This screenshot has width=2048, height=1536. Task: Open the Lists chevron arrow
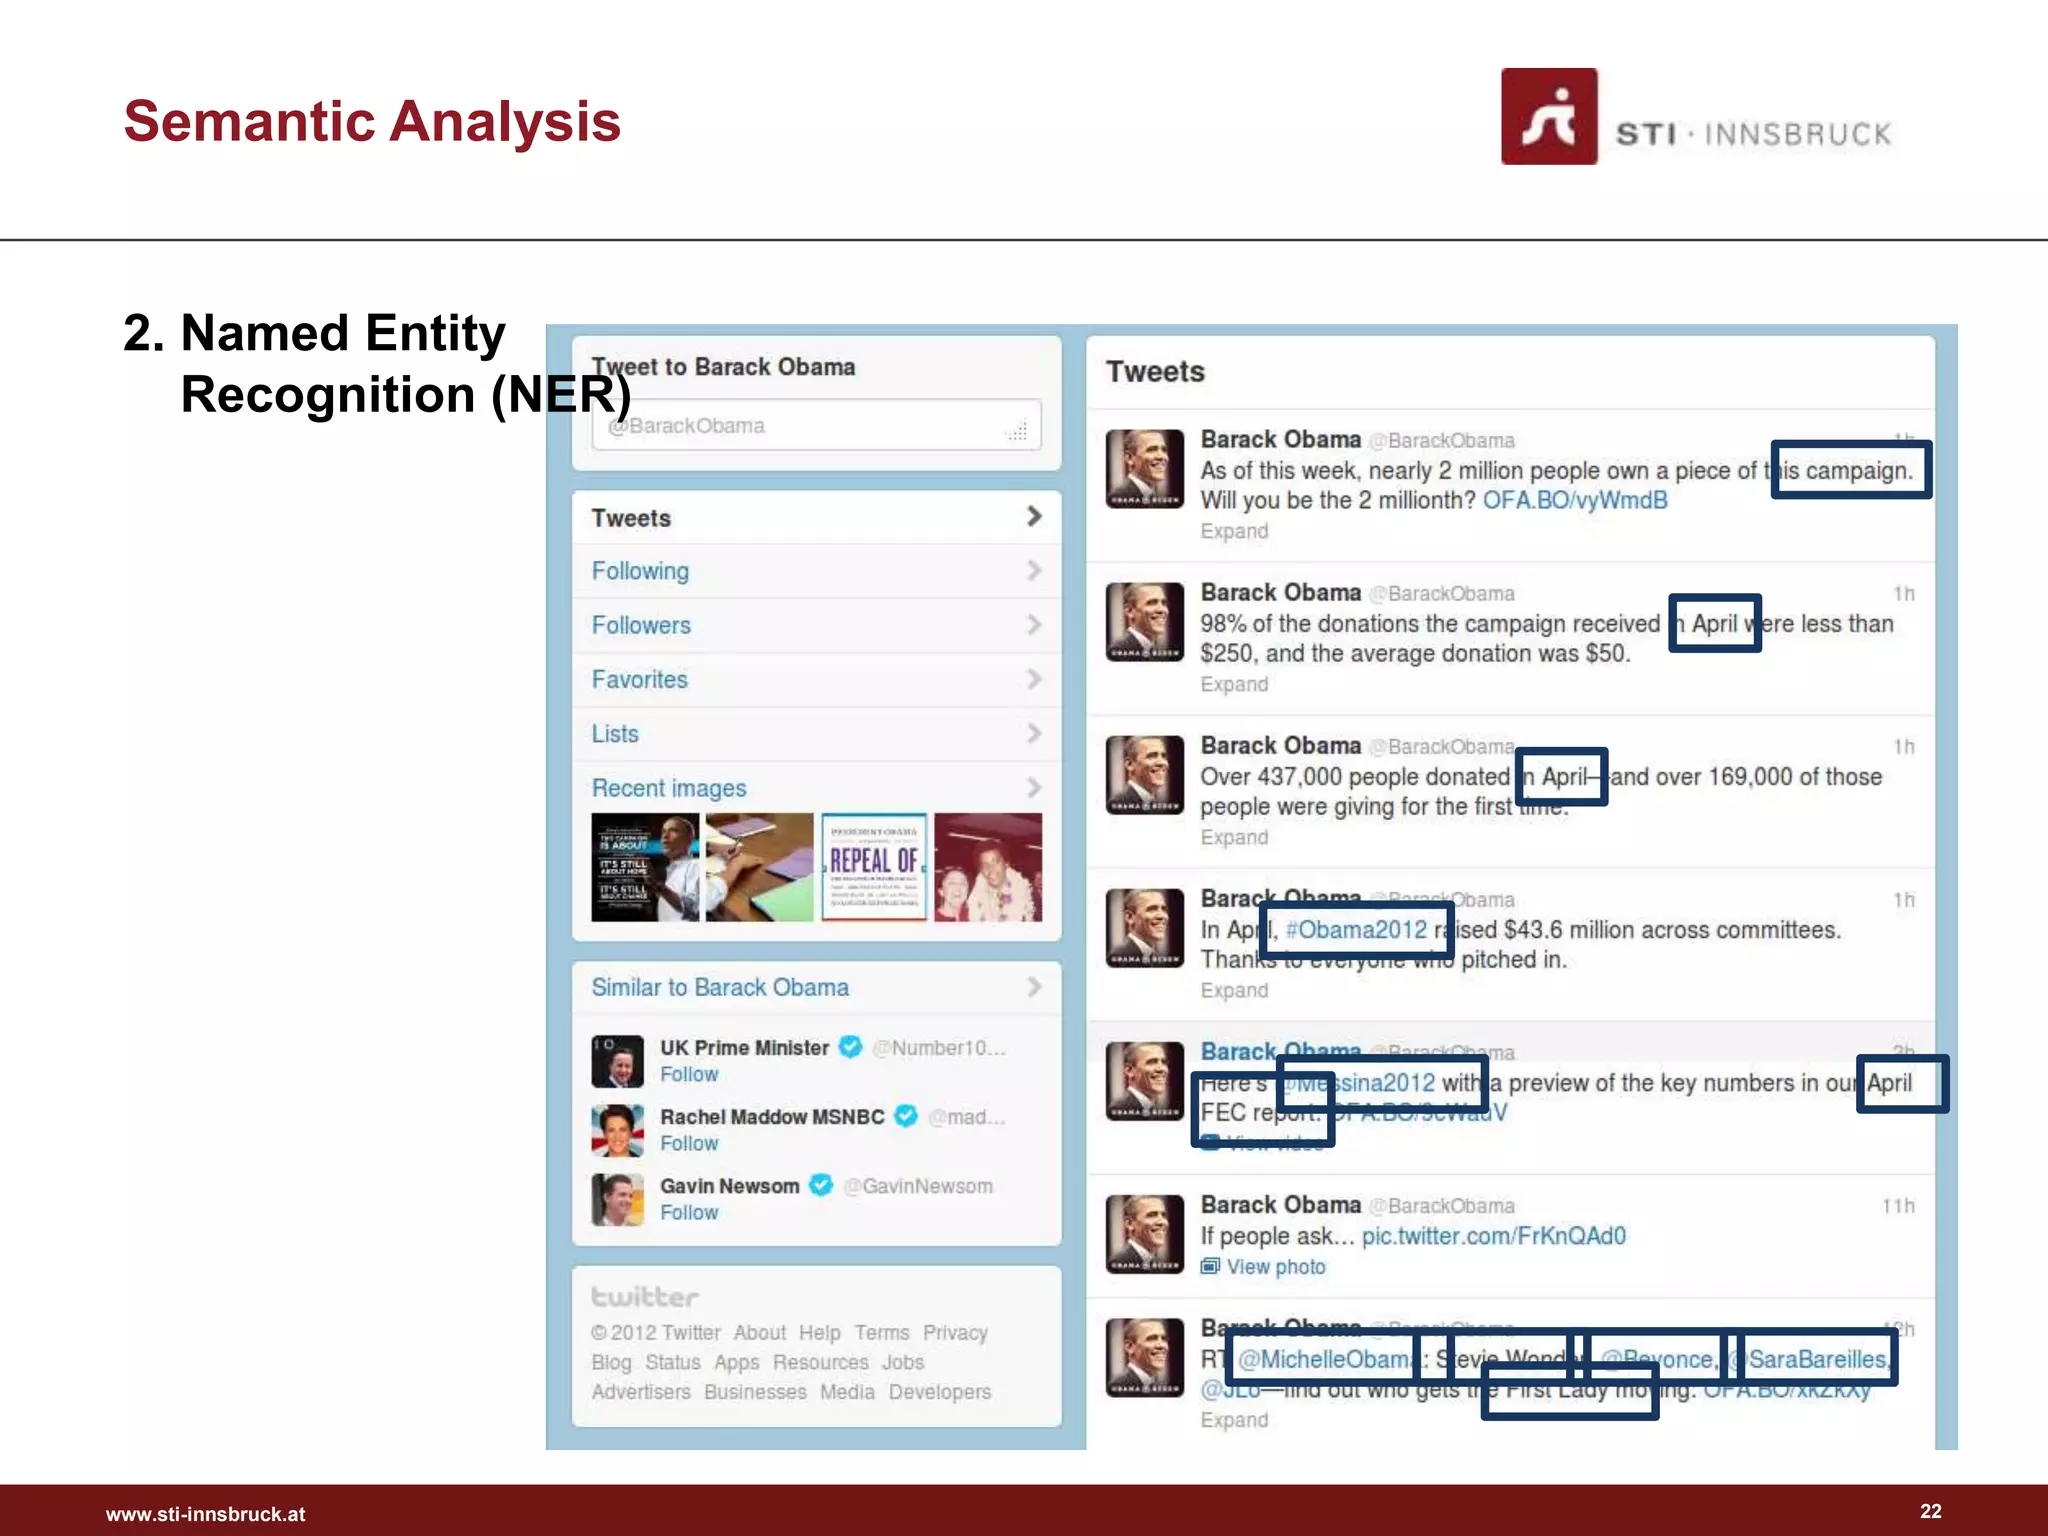point(1034,733)
